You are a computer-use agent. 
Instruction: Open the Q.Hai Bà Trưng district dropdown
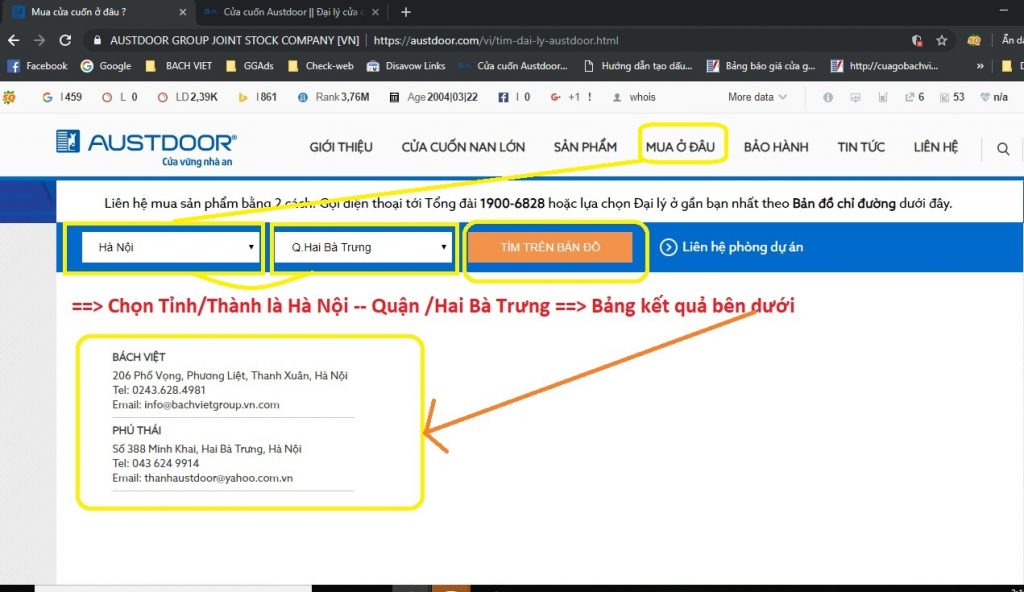point(363,247)
